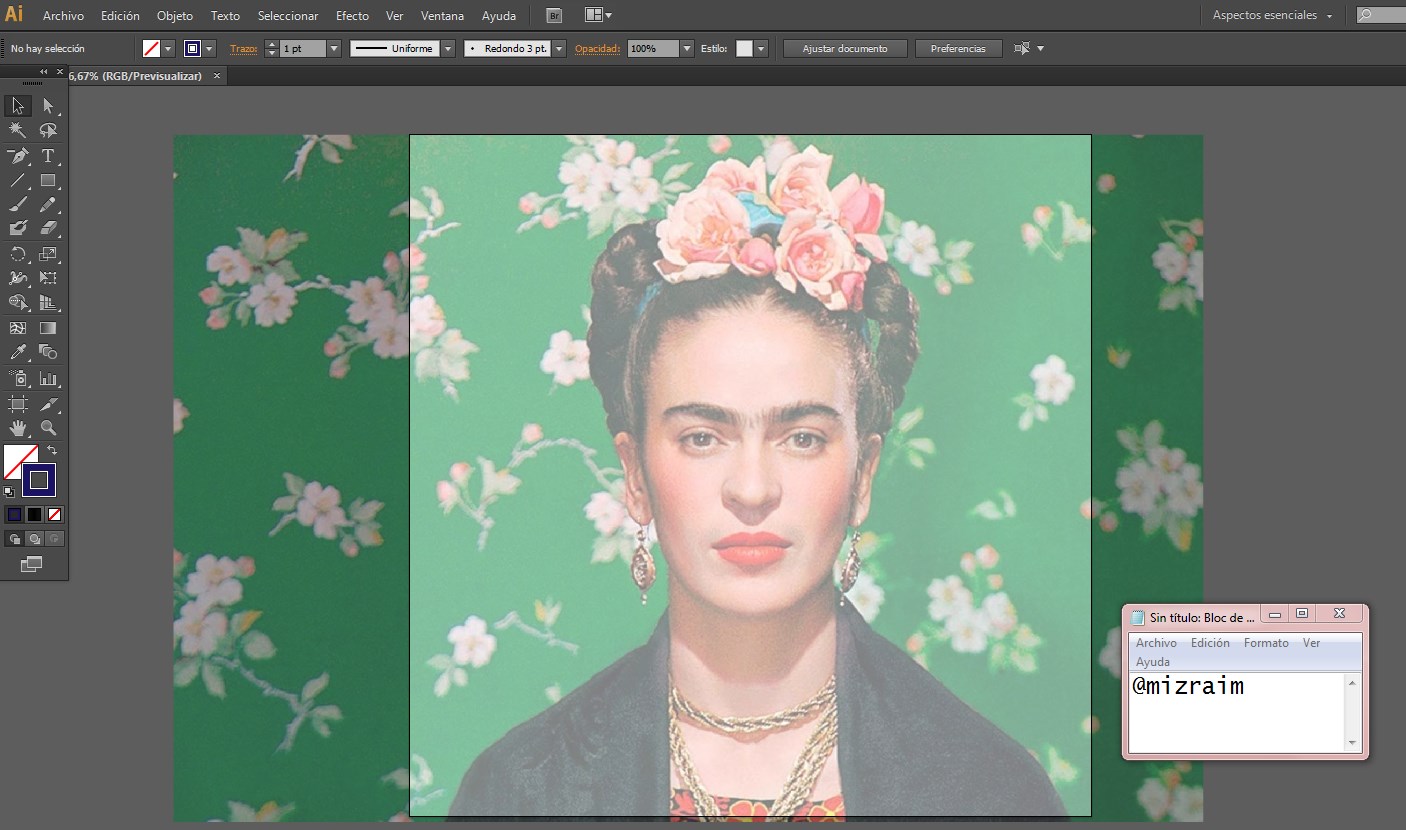The image size is (1406, 830).
Task: Select the Column Graph tool
Action: click(x=48, y=379)
